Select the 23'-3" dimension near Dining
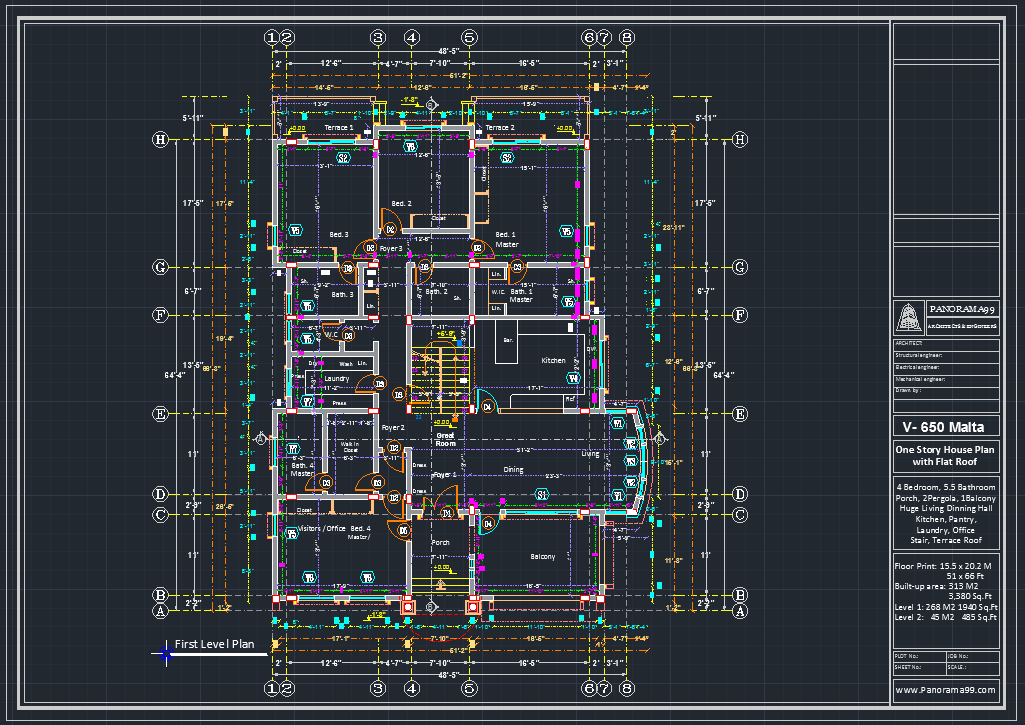The height and width of the screenshot is (725, 1025). [554, 476]
